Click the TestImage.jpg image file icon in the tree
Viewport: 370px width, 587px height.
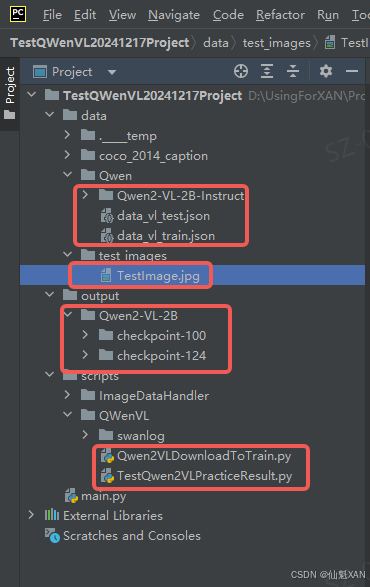click(106, 276)
